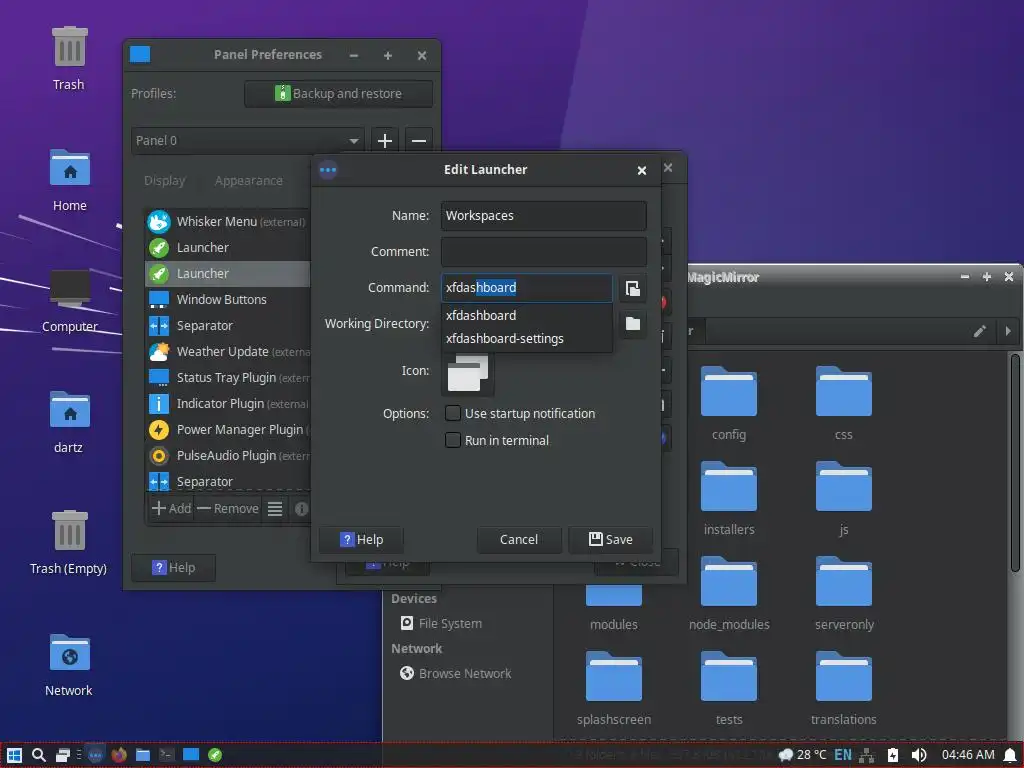1024x768 pixels.
Task: Switch to the Appearance tab
Action: point(249,181)
